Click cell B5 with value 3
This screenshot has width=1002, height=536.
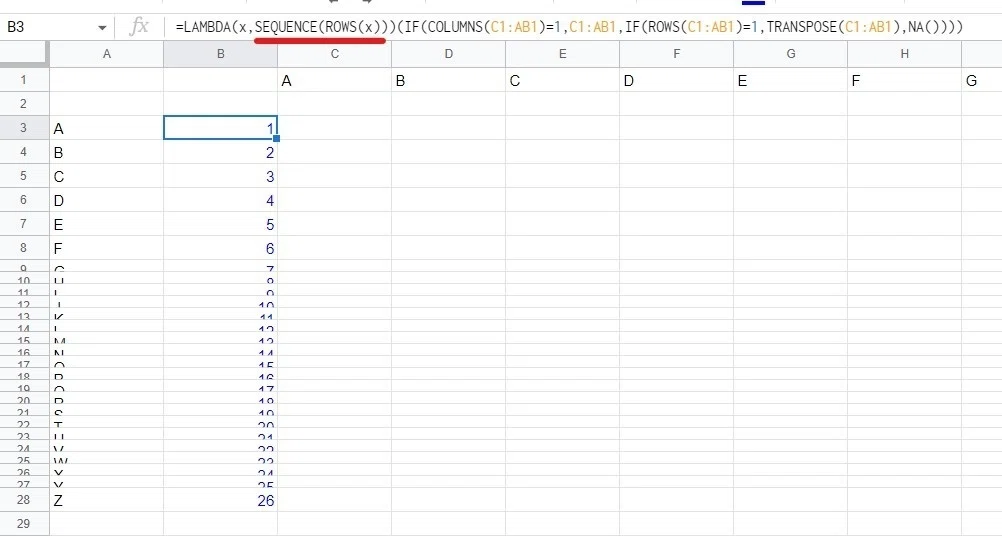(220, 176)
